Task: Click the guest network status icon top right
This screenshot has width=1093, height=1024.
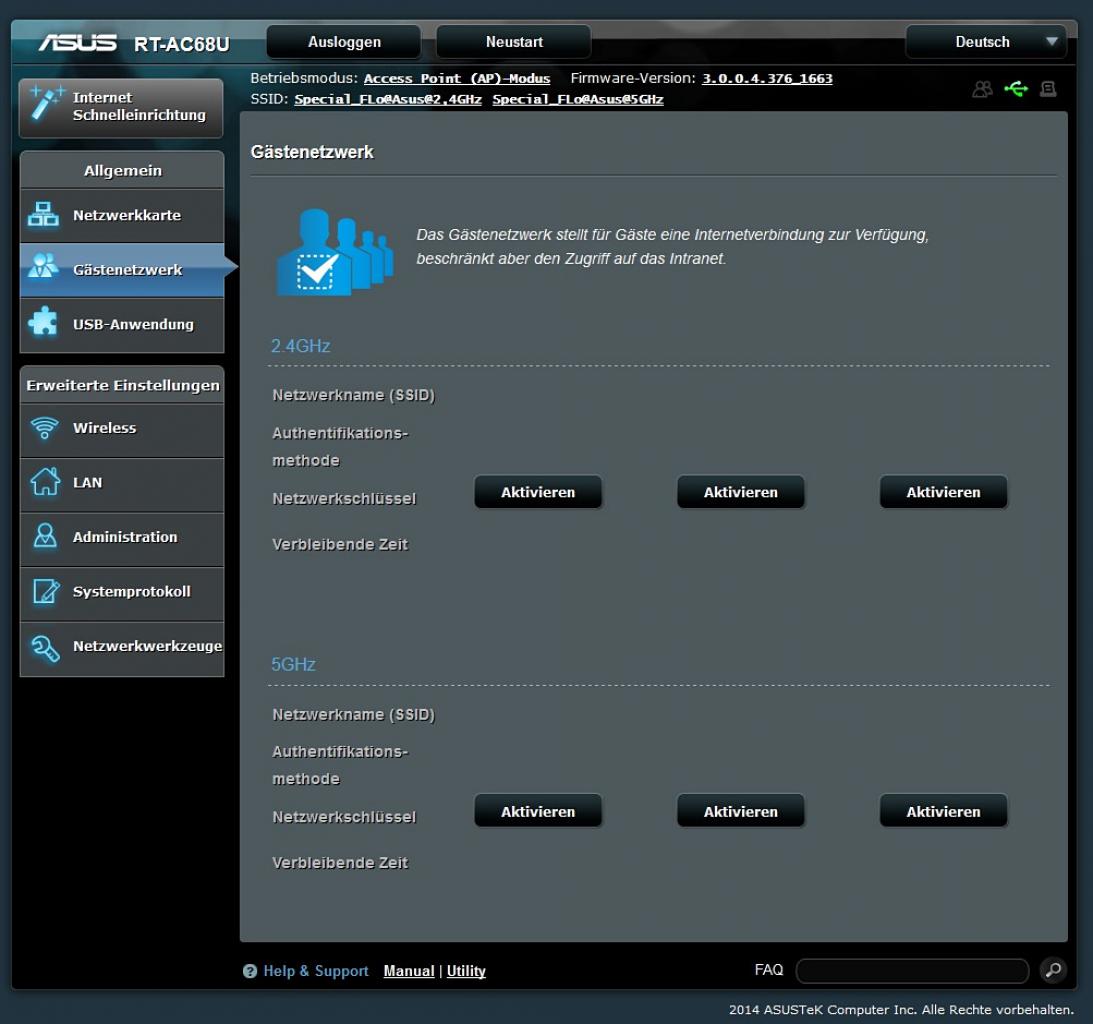Action: click(982, 89)
